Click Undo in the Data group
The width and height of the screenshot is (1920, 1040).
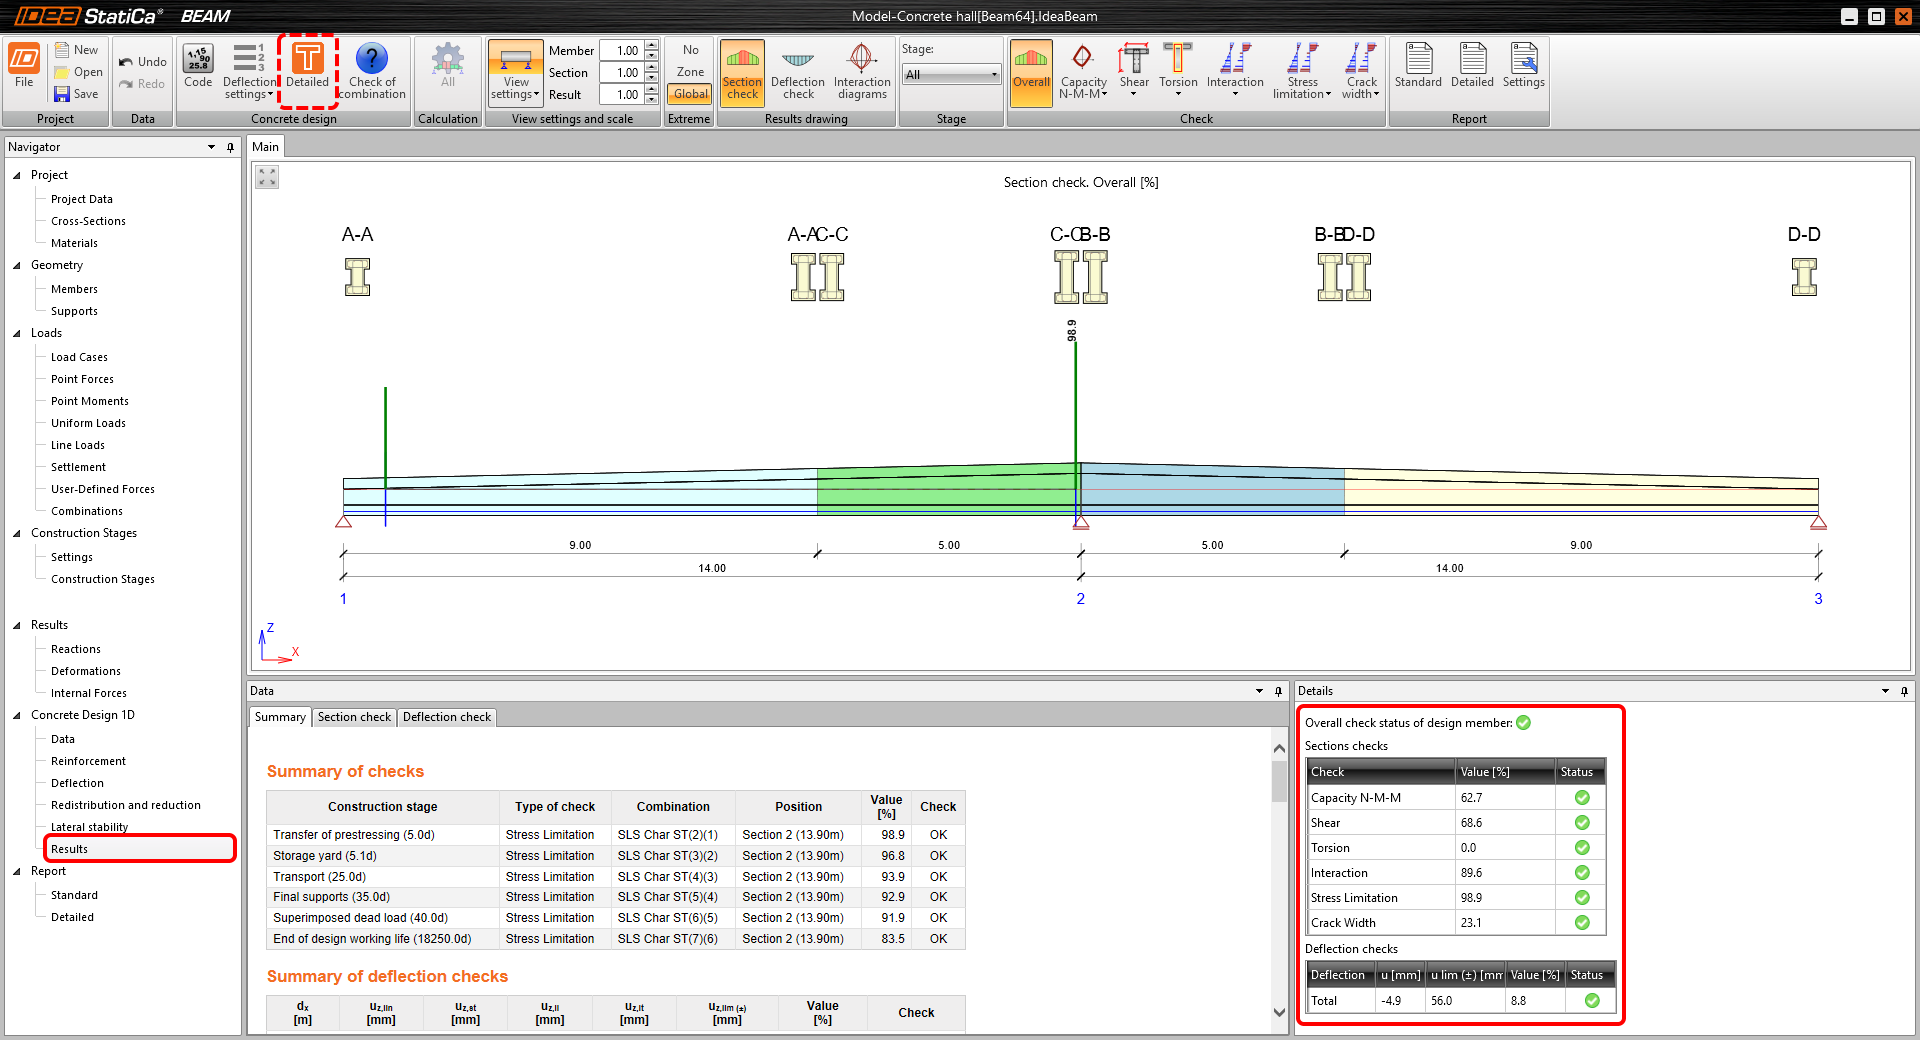point(142,62)
